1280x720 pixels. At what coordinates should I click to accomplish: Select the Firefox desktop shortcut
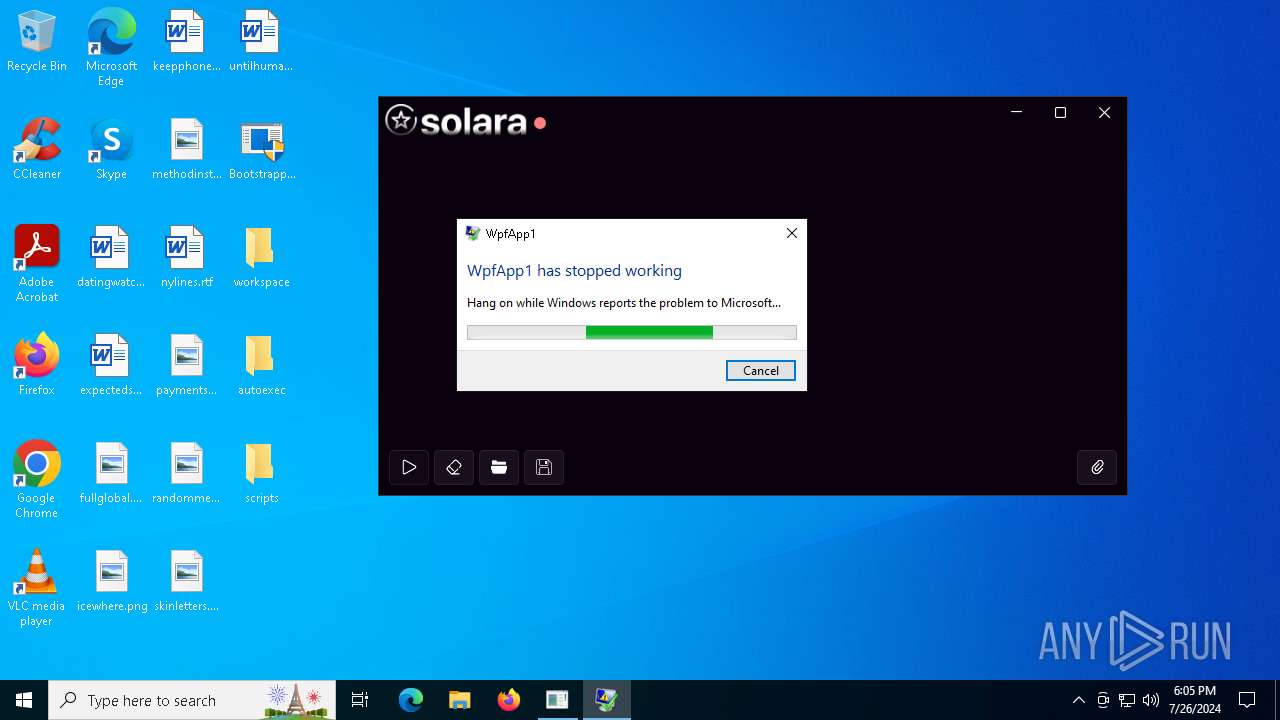point(37,365)
